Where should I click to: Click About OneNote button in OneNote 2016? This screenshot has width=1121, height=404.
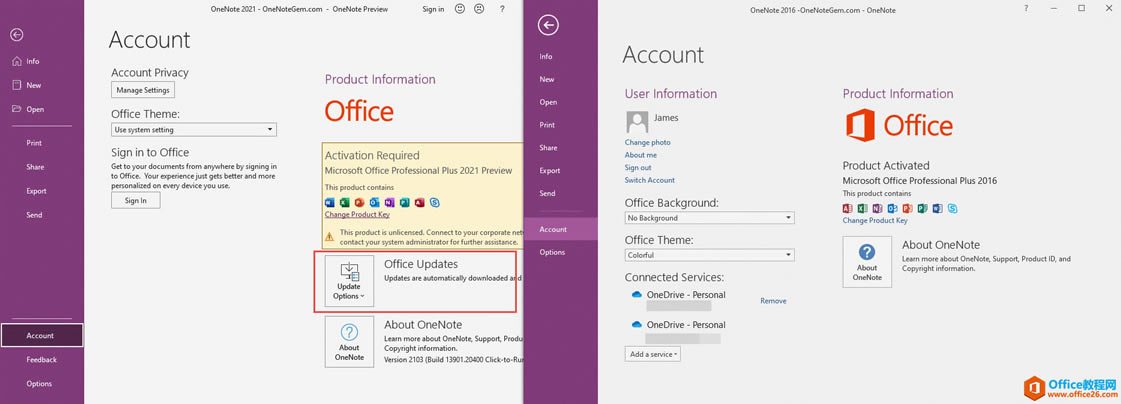867,262
